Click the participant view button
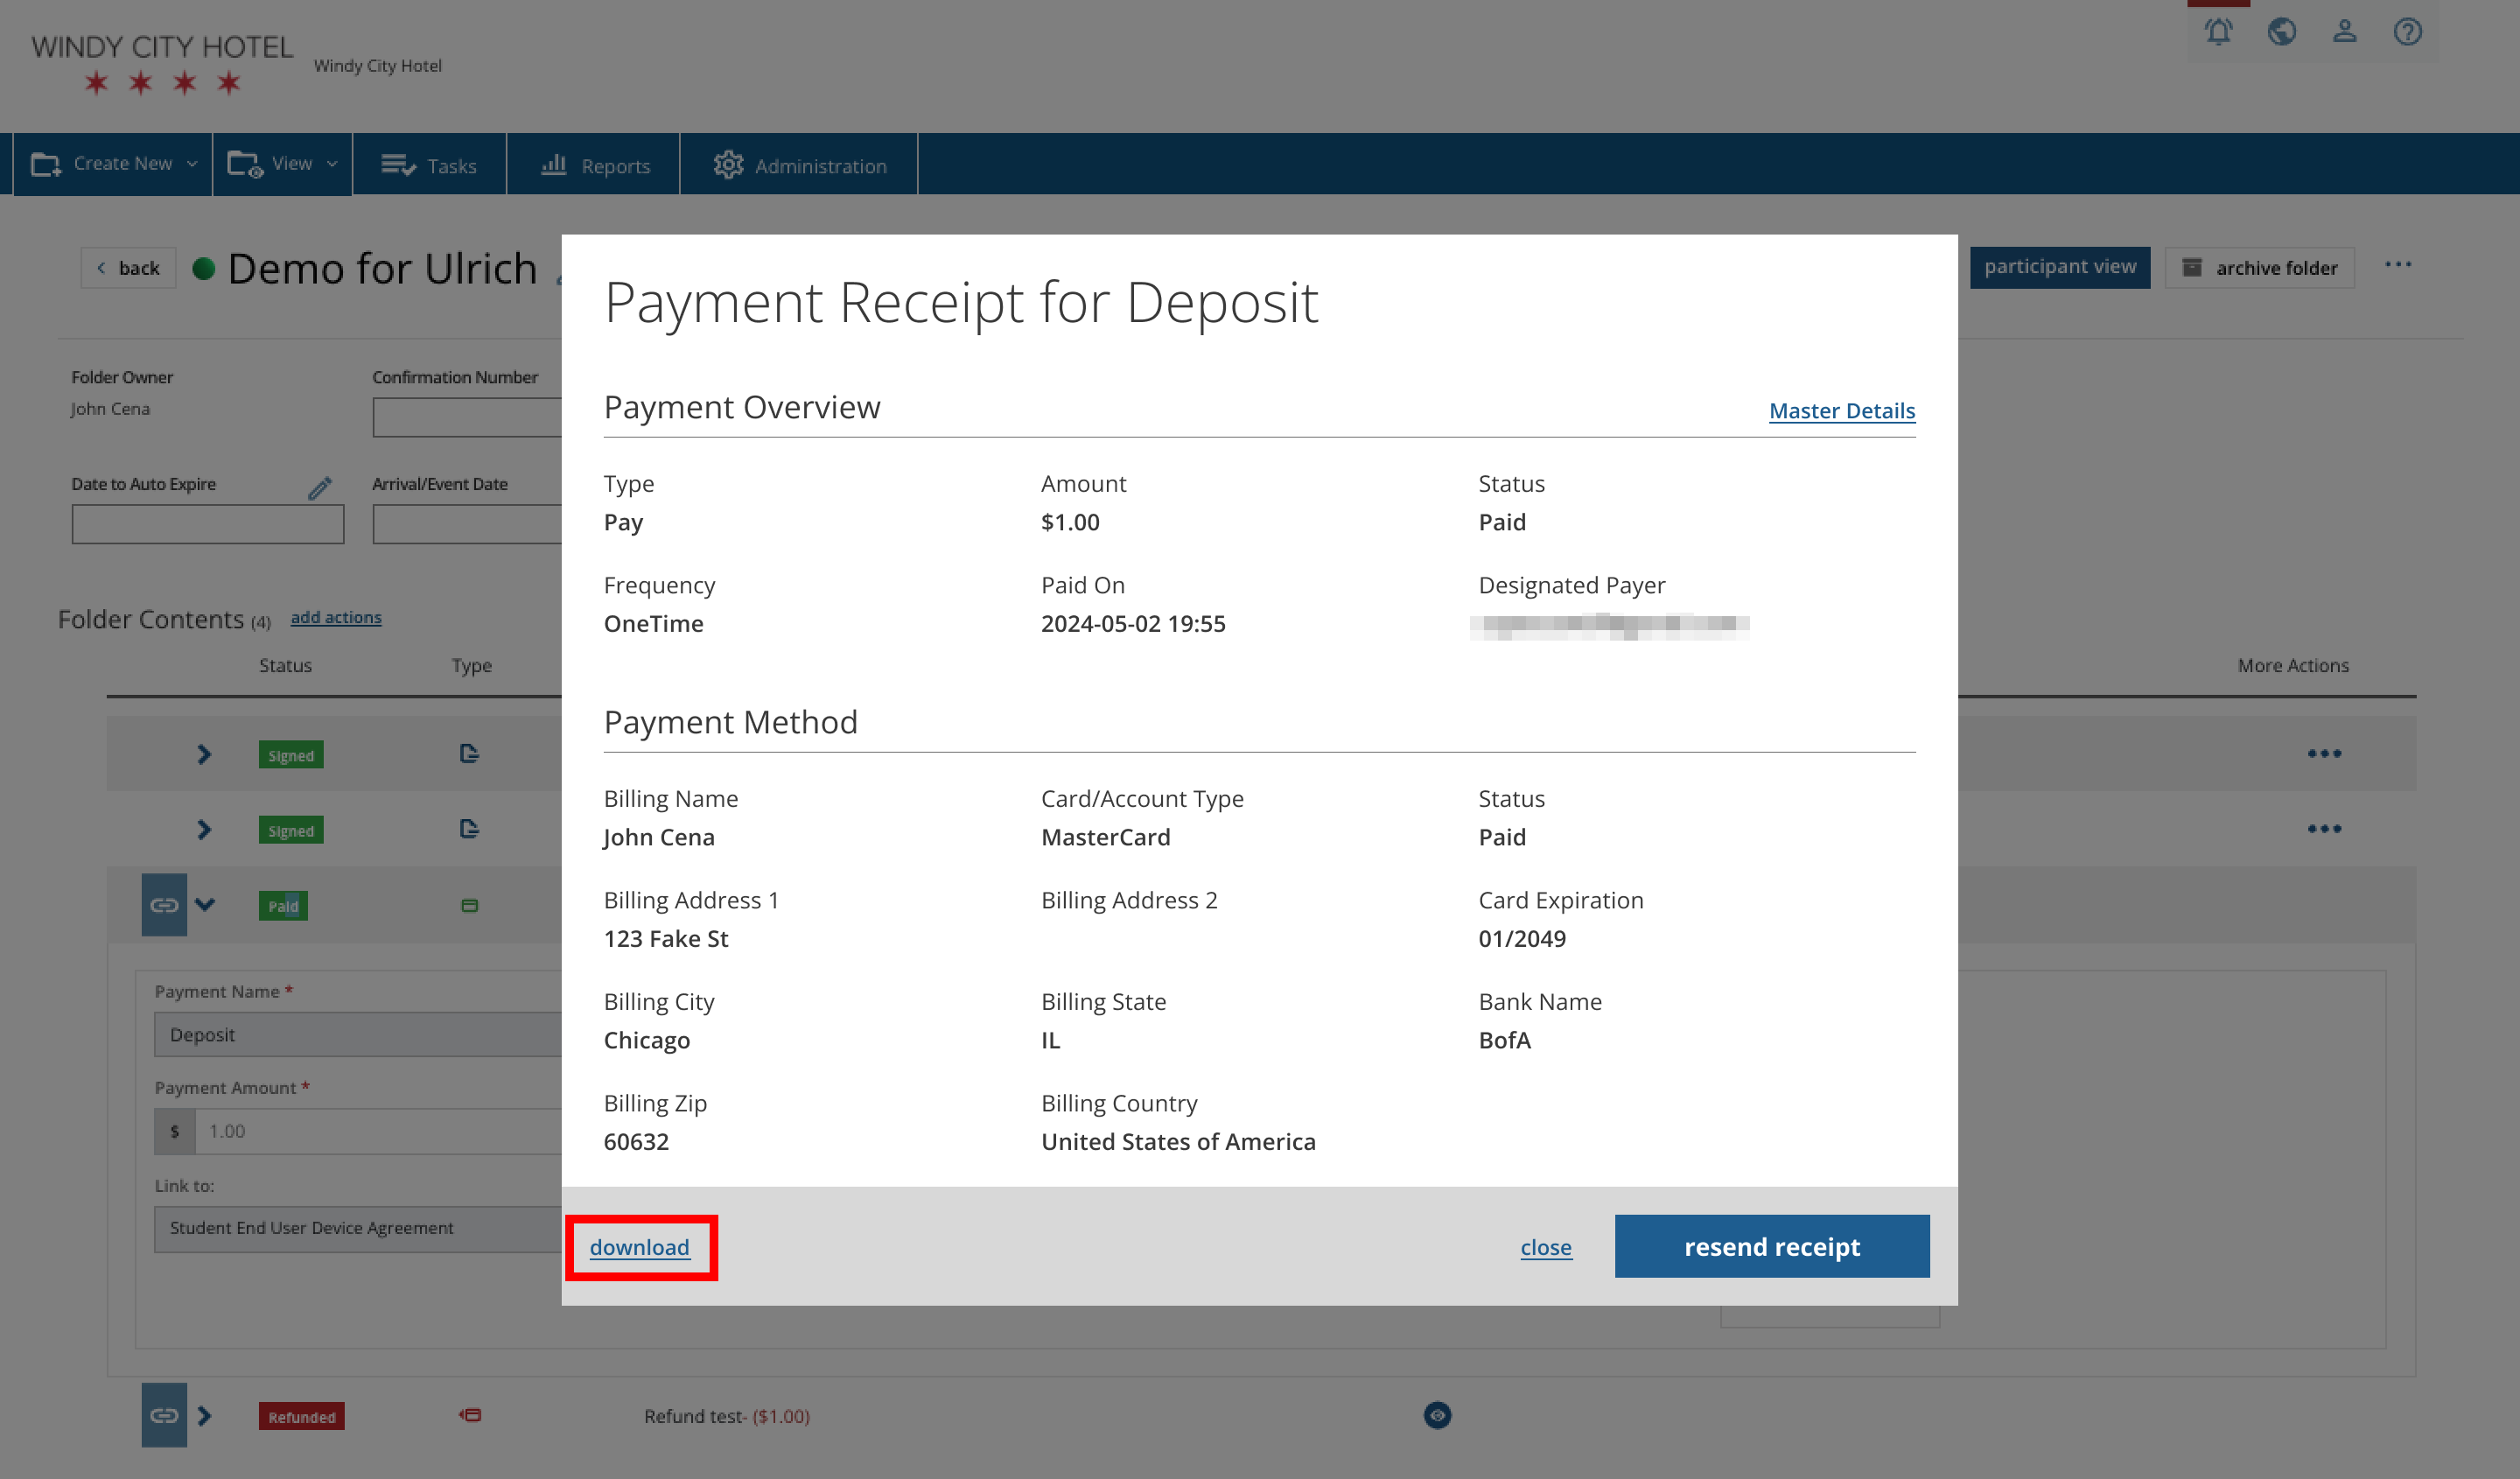The width and height of the screenshot is (2520, 1479). click(2059, 267)
